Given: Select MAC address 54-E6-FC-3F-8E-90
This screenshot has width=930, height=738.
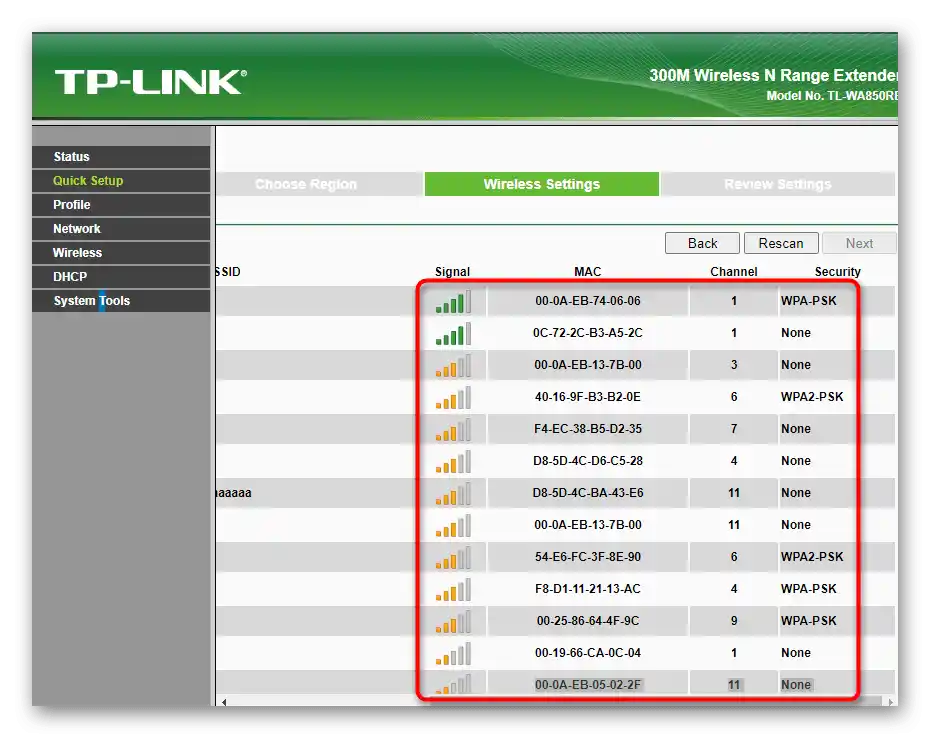Looking at the screenshot, I should coord(588,558).
